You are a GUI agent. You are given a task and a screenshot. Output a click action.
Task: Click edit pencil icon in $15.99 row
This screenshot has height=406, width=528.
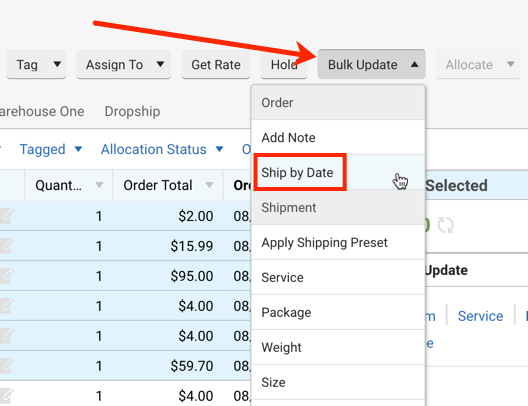[7, 246]
